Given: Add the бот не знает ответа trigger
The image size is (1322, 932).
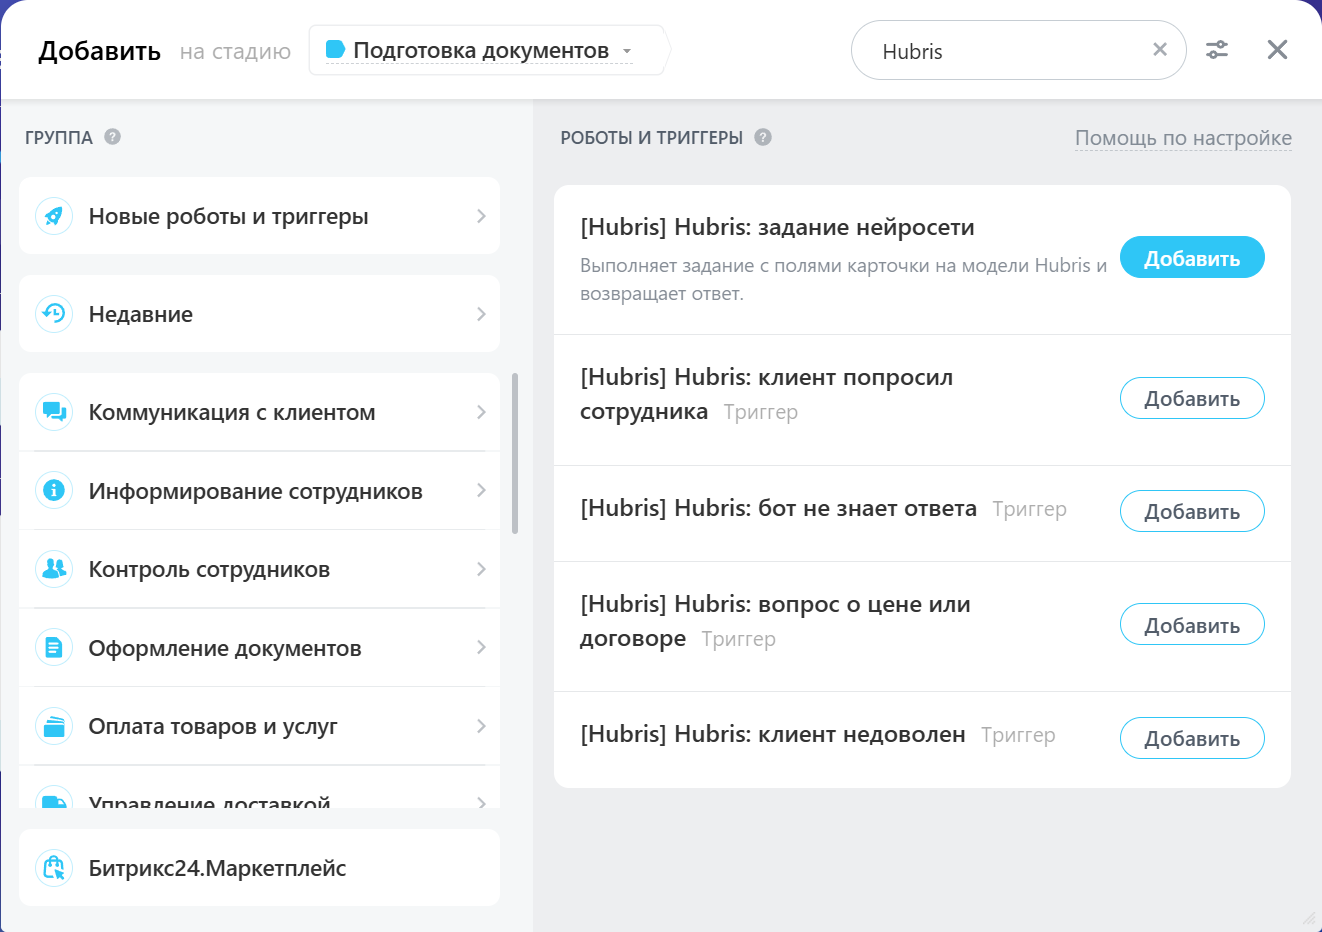Looking at the screenshot, I should click(1192, 511).
